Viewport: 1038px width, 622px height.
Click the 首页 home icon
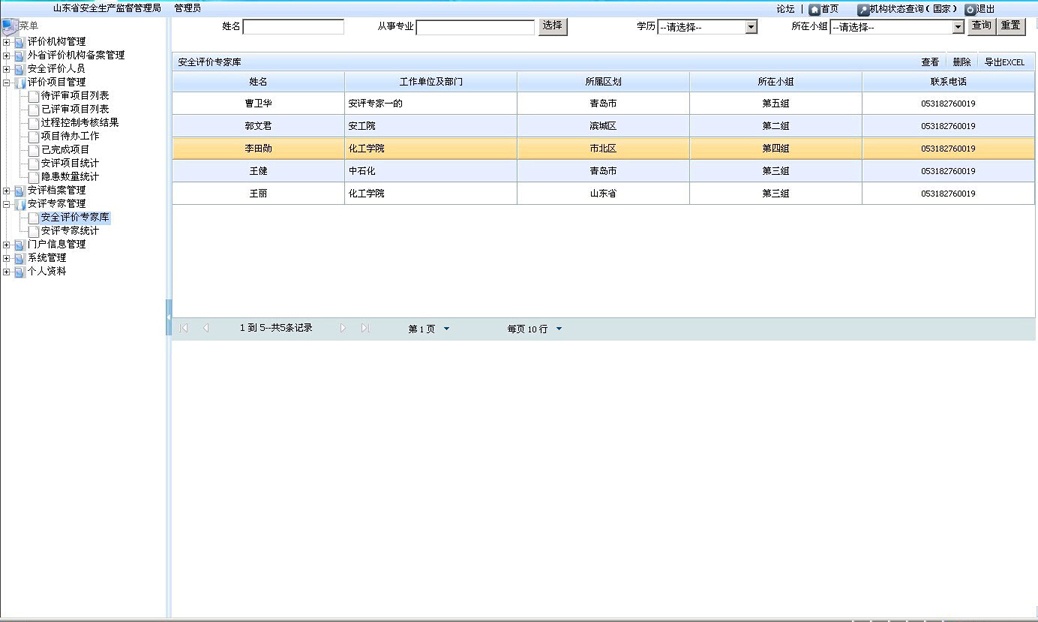(815, 9)
